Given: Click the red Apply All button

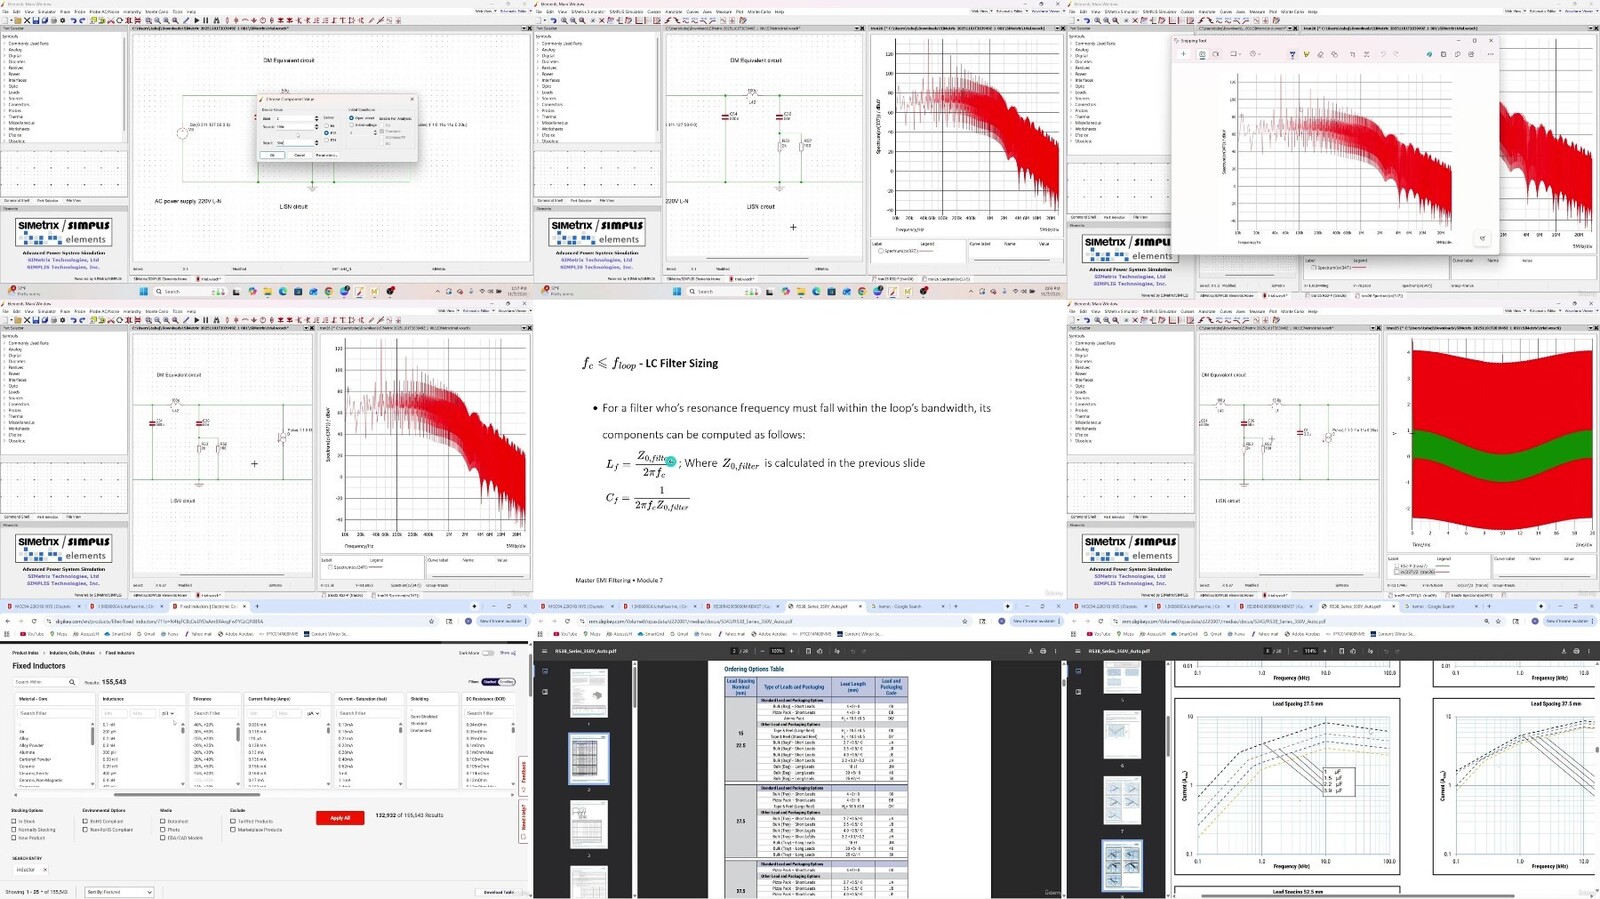Looking at the screenshot, I should [x=340, y=817].
